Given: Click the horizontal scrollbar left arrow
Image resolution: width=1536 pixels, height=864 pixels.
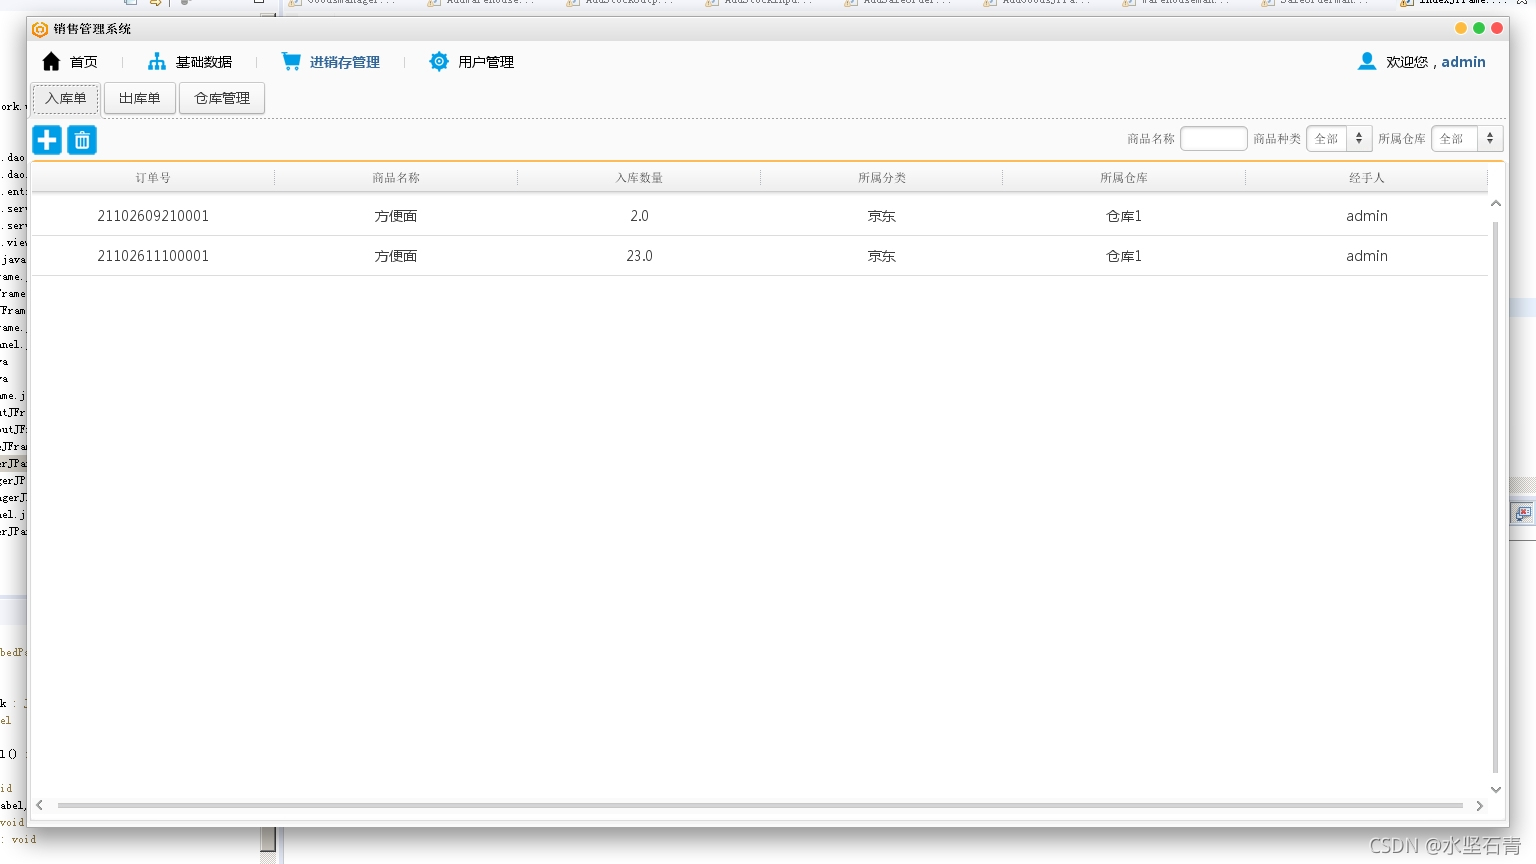Looking at the screenshot, I should tap(40, 805).
